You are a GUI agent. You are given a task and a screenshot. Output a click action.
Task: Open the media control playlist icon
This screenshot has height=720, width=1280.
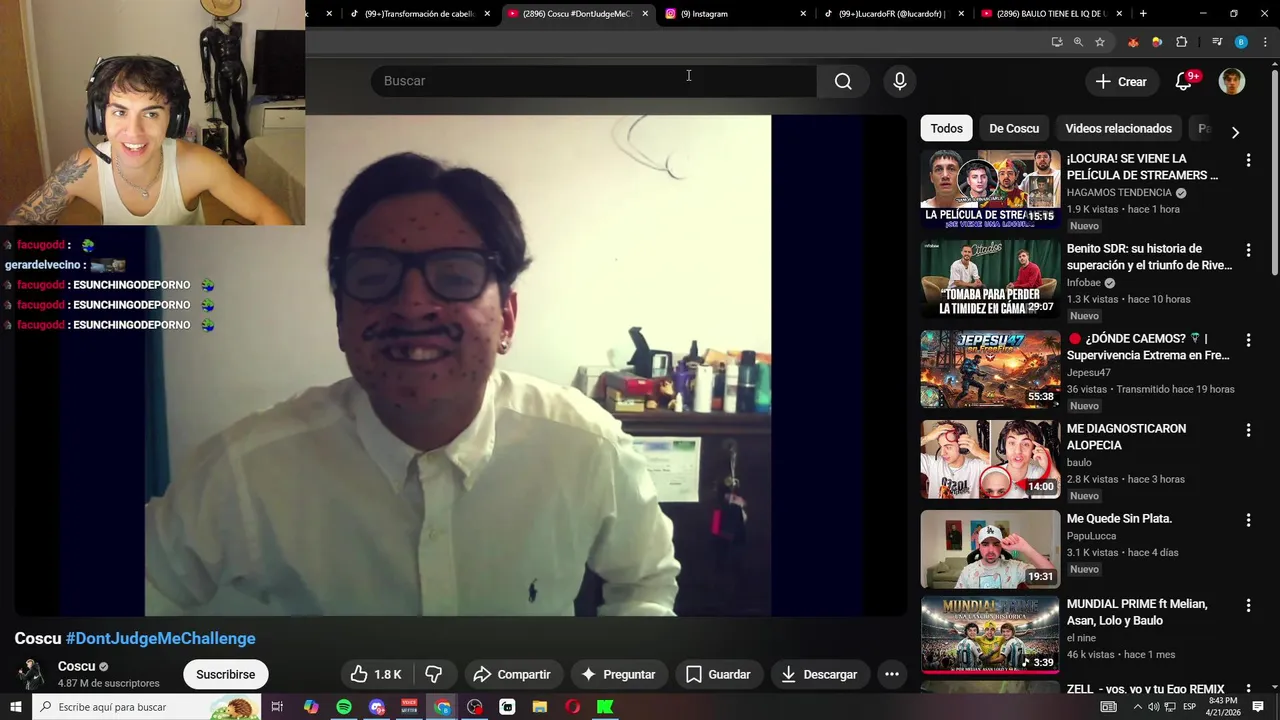coord(1217,42)
